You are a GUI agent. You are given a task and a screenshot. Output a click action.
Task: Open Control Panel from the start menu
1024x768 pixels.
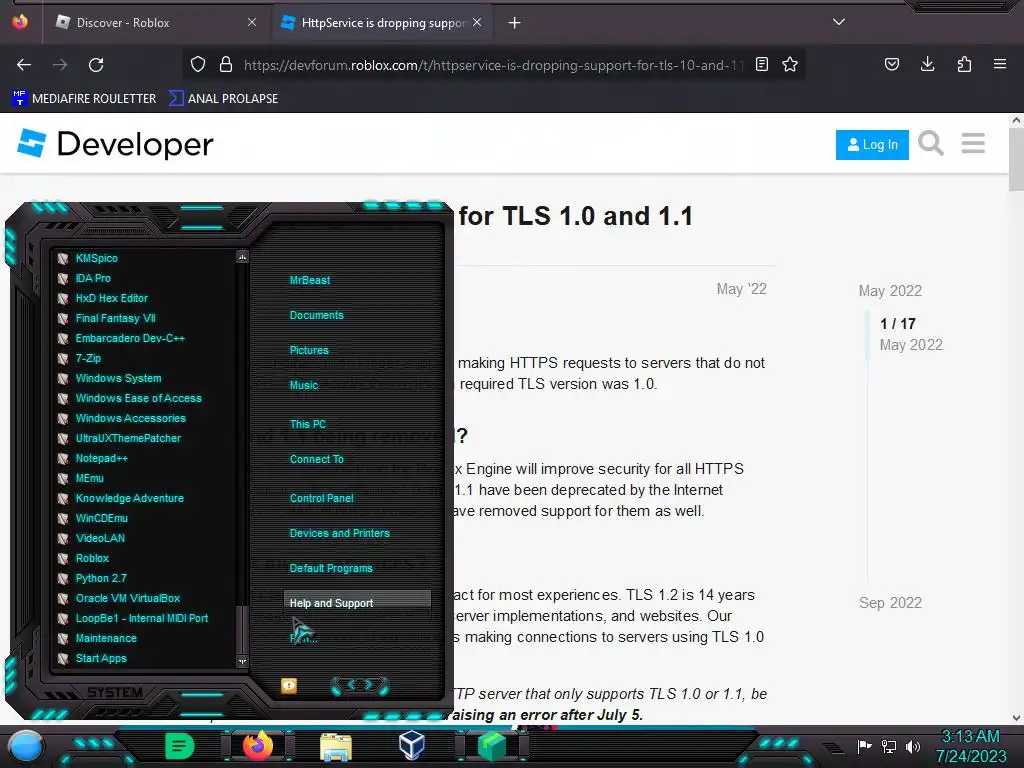click(x=321, y=498)
